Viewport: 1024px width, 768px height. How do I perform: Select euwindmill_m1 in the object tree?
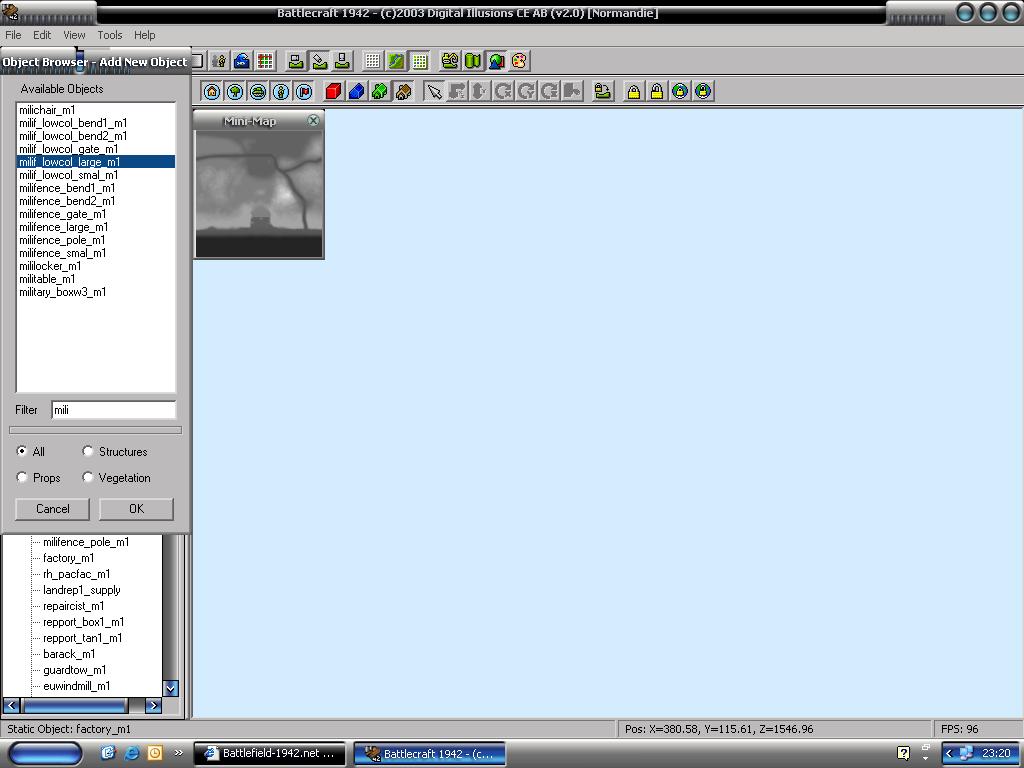[x=76, y=686]
